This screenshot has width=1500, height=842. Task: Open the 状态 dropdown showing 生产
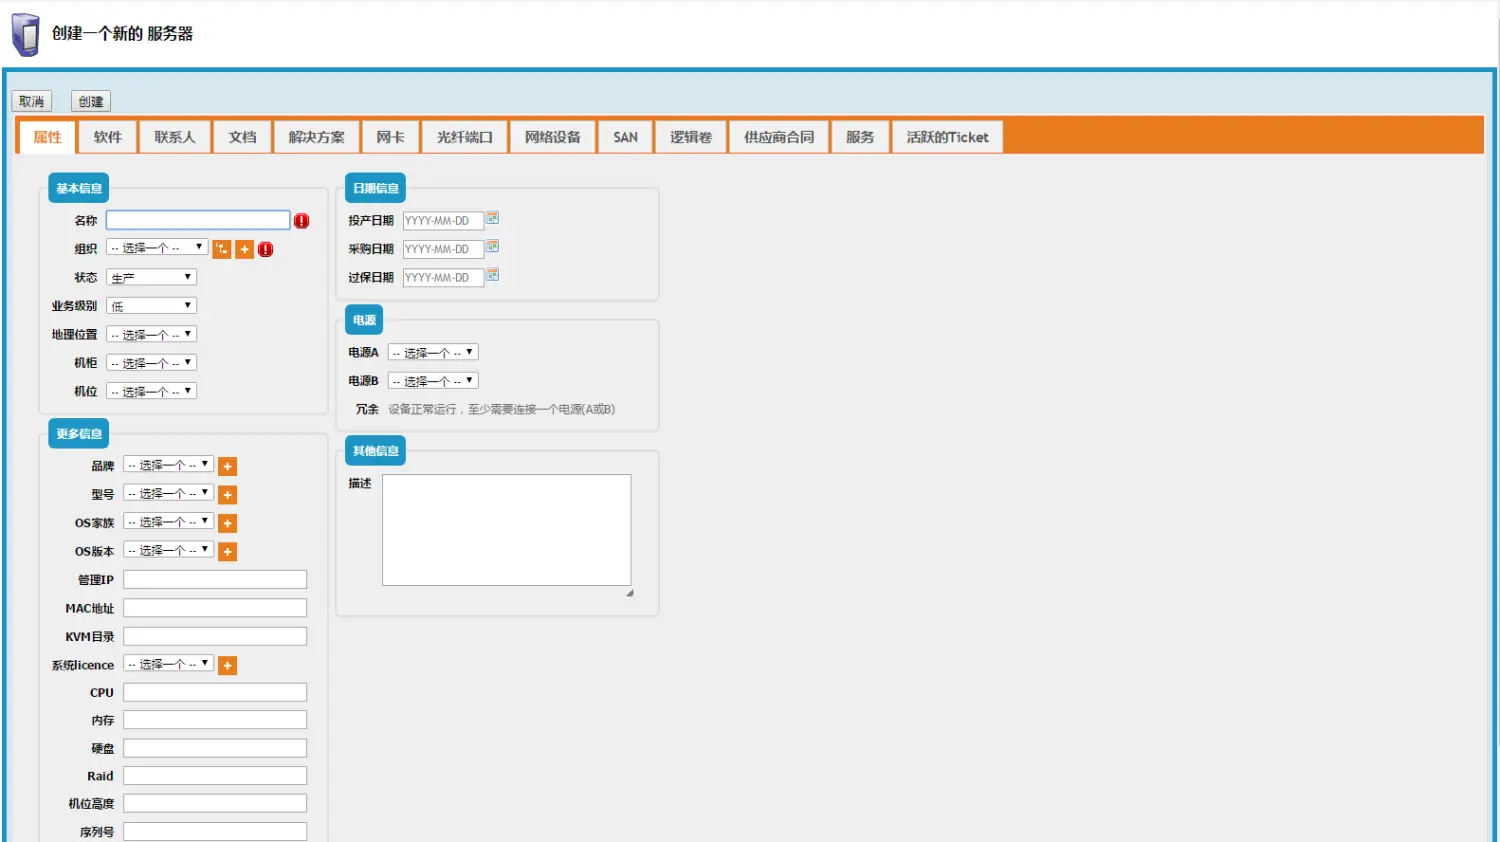151,277
